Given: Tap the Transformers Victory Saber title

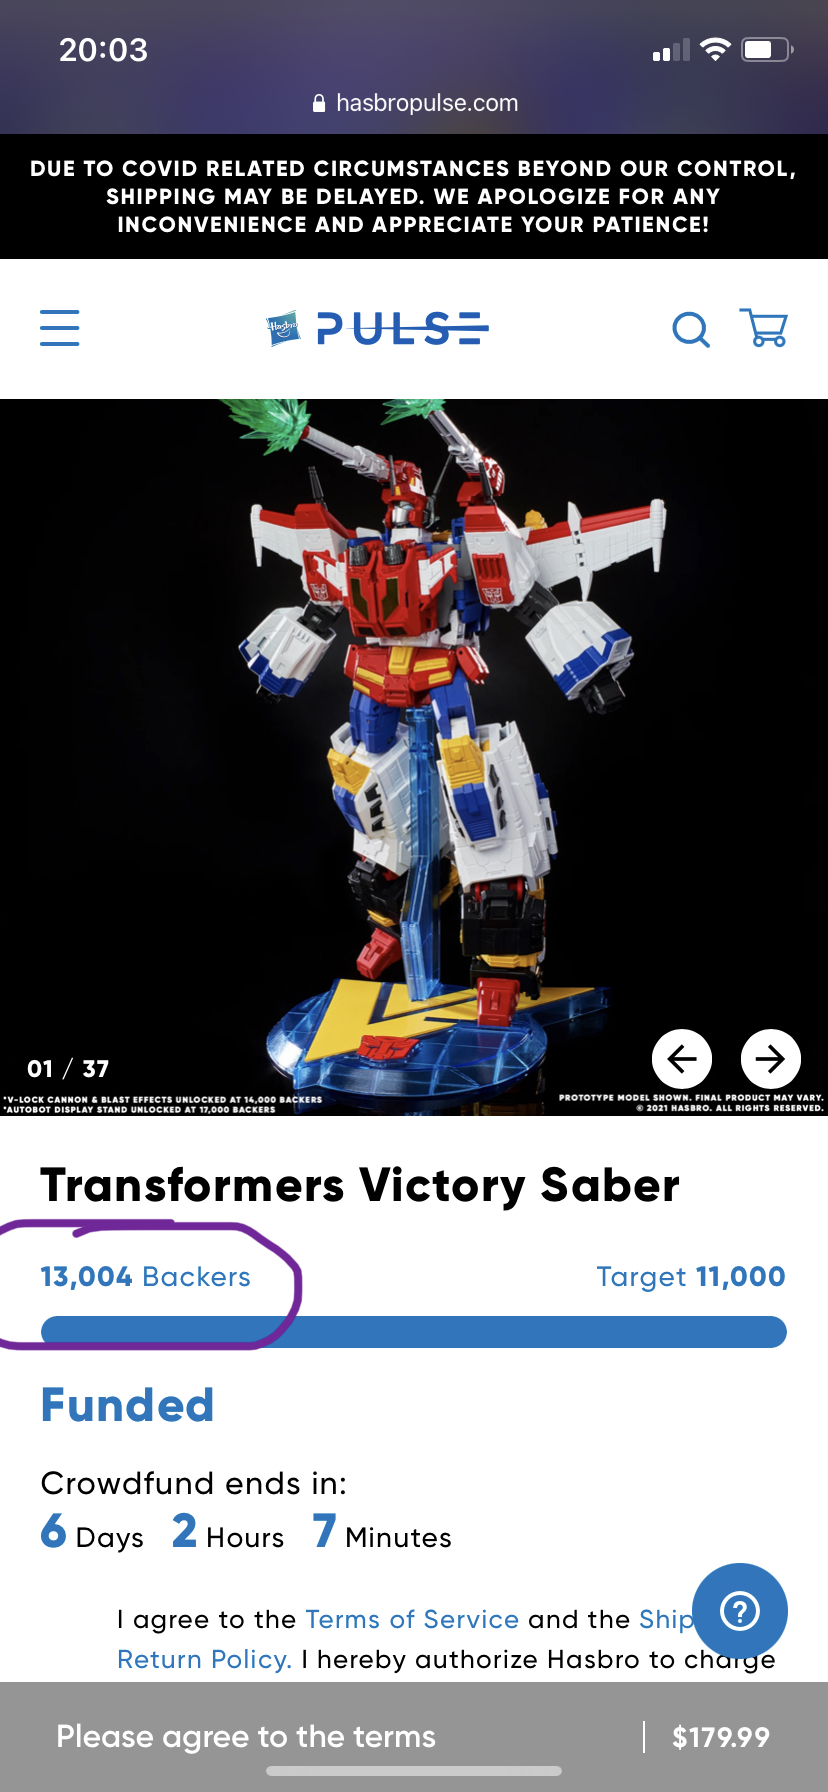Looking at the screenshot, I should (x=360, y=1186).
